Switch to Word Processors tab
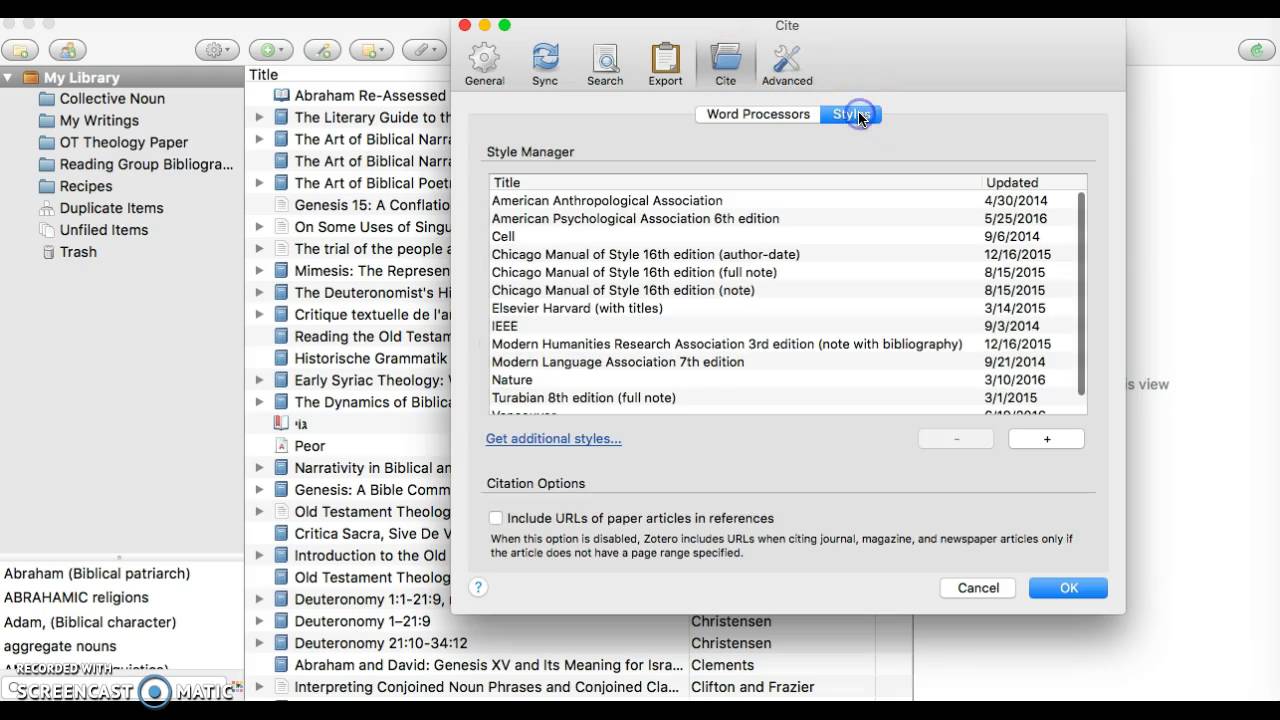 point(758,114)
